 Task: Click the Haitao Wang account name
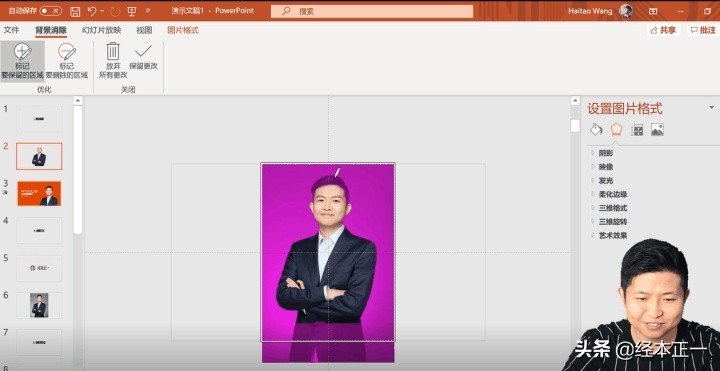coord(590,11)
